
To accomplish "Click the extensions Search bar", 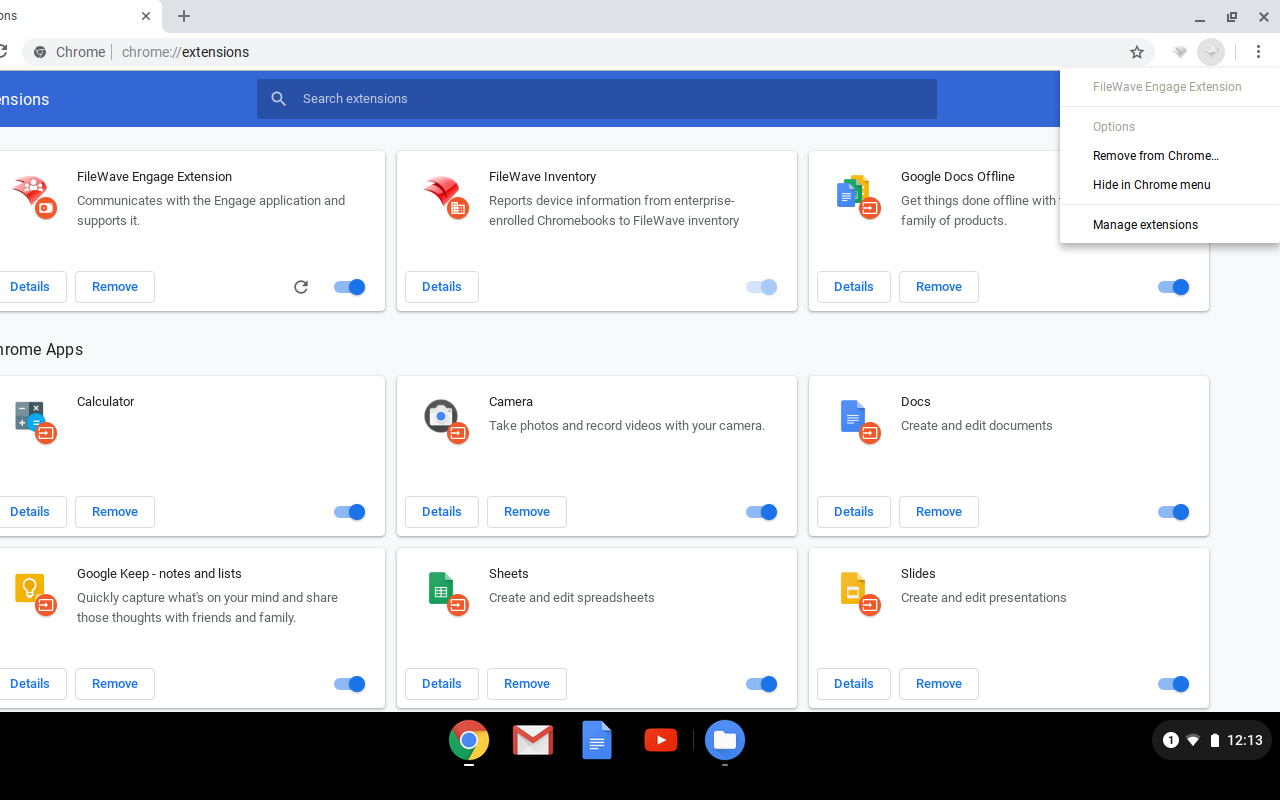I will (x=596, y=98).
